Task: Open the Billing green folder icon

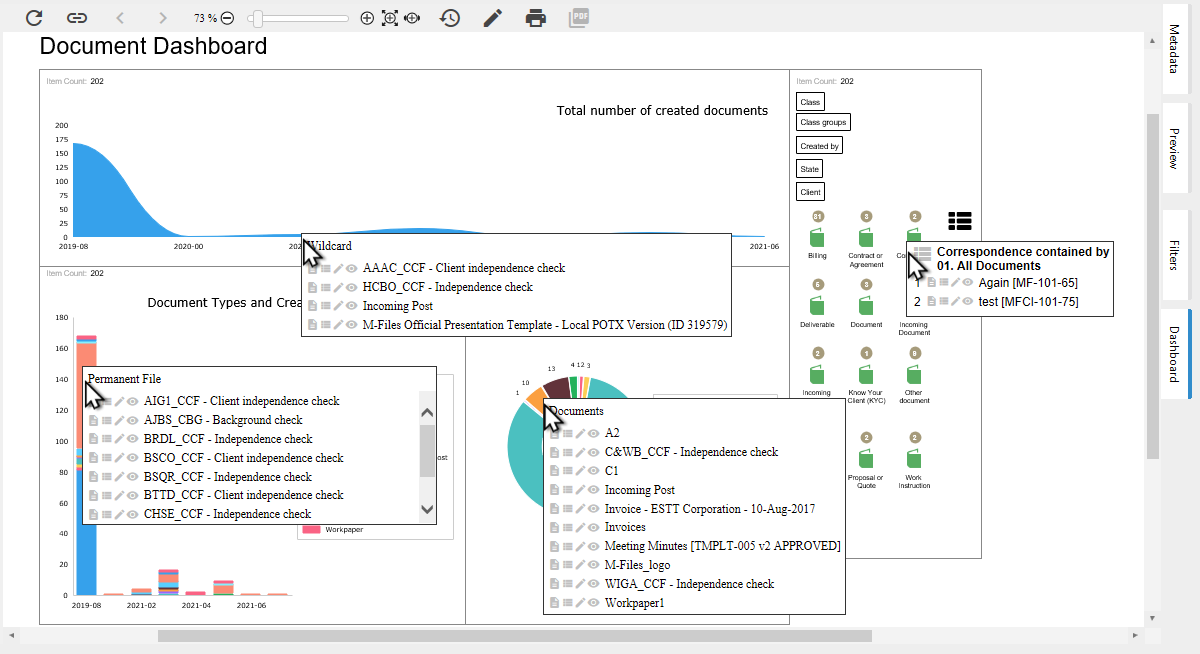Action: click(818, 239)
